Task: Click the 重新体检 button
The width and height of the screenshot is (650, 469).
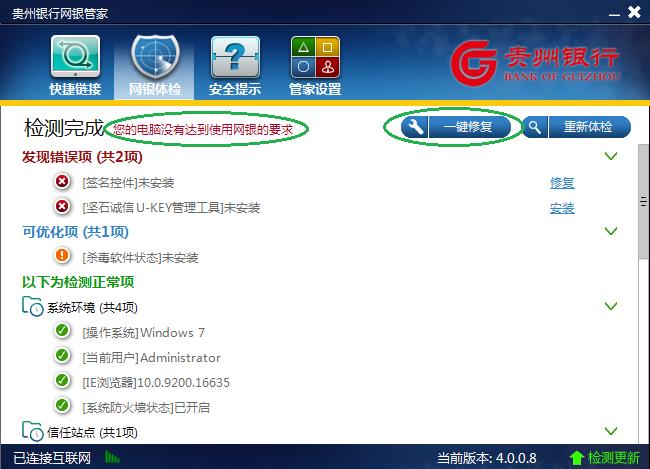Action: click(x=577, y=126)
